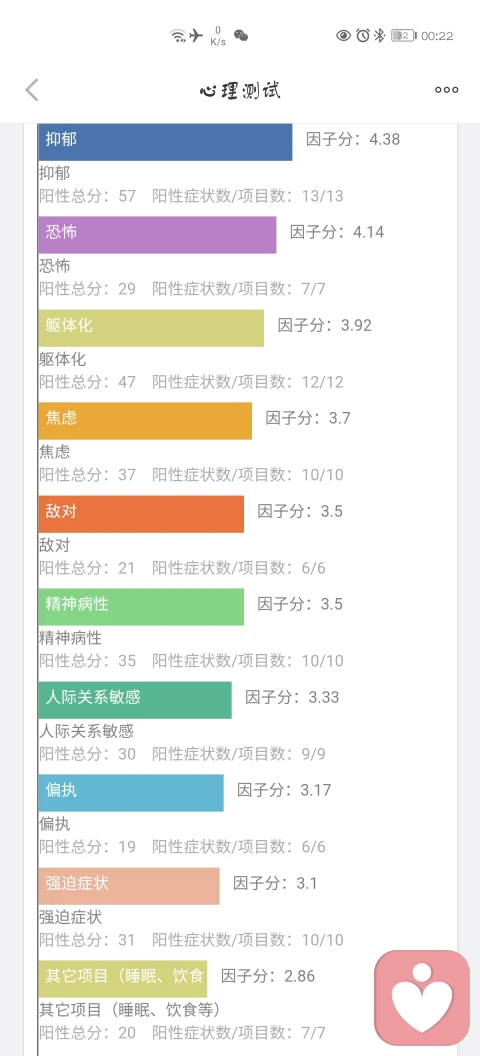Image resolution: width=480 pixels, height=1056 pixels.
Task: Tap the battery indicator icon
Action: point(404,36)
